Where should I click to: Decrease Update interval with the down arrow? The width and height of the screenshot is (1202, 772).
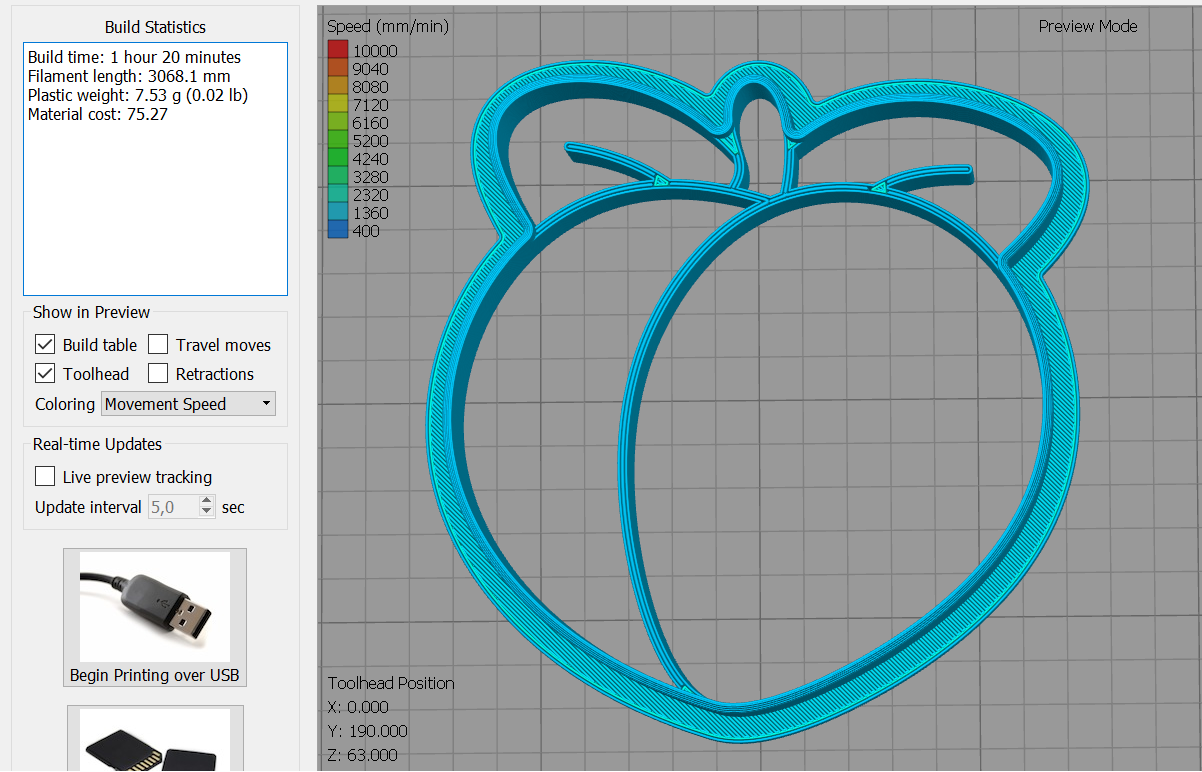(x=207, y=512)
